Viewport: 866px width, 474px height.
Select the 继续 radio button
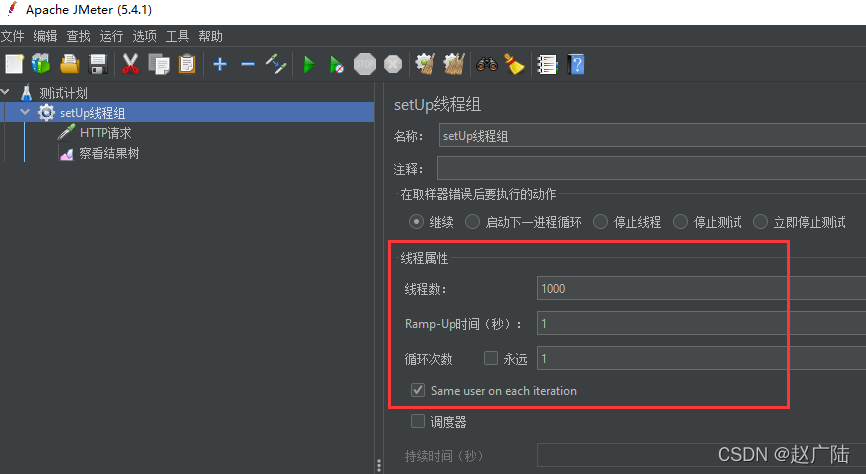pos(416,222)
